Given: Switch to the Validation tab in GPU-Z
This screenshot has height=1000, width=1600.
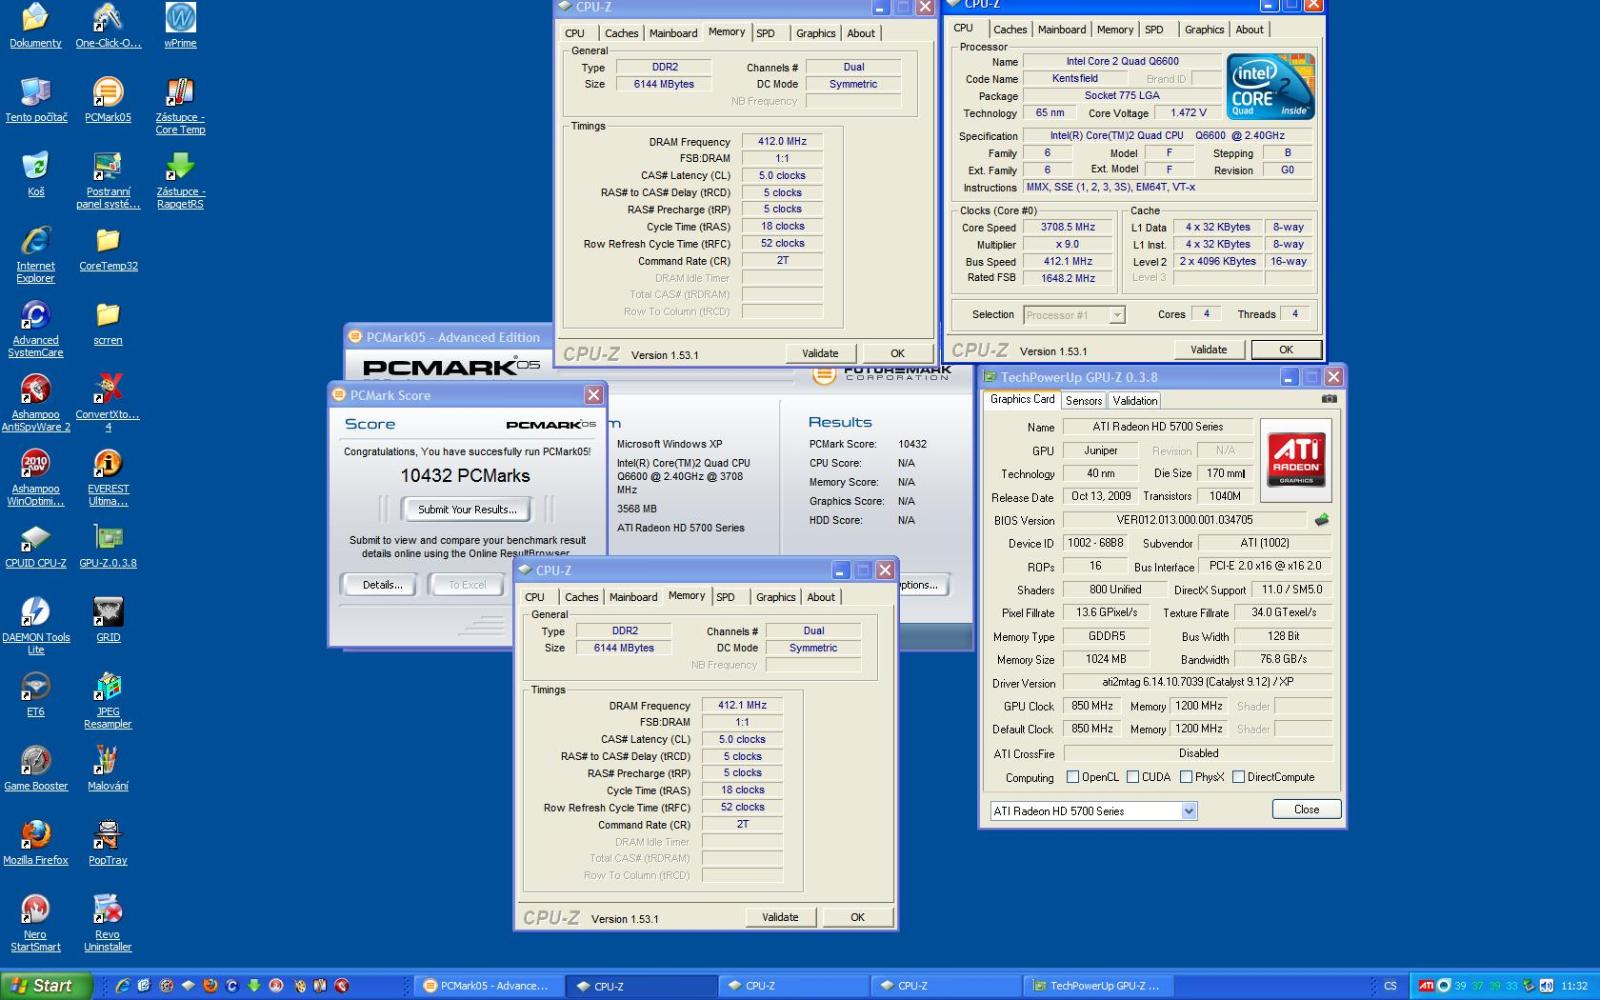Looking at the screenshot, I should pyautogui.click(x=1135, y=401).
